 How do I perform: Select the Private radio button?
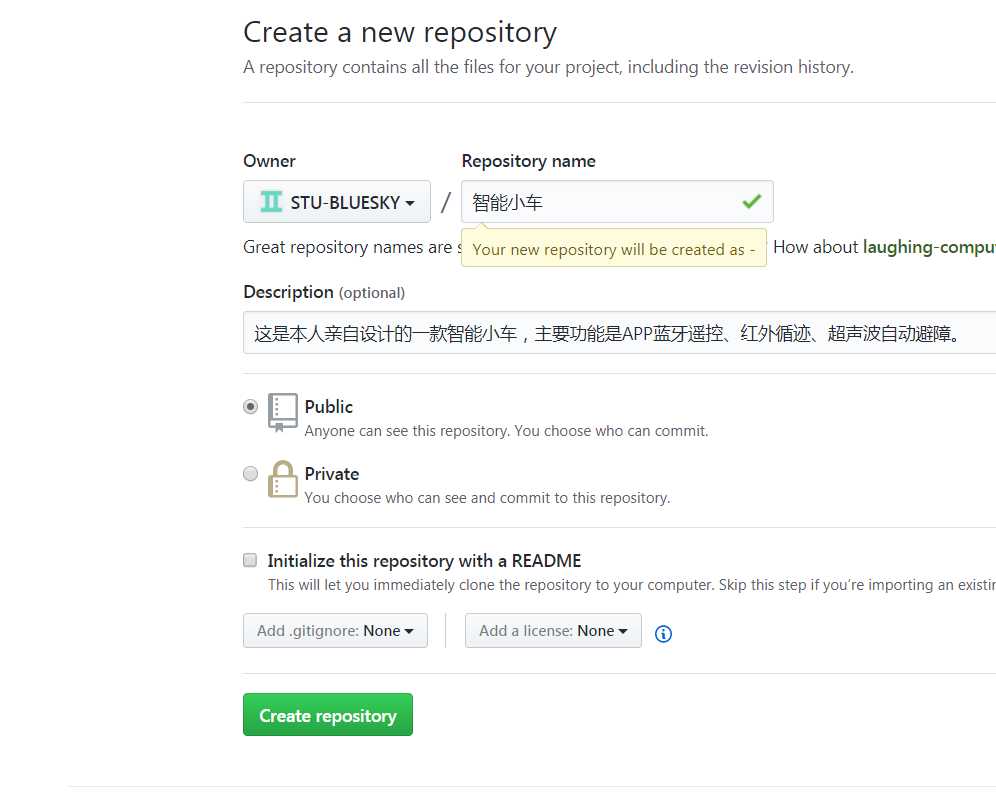(251, 473)
